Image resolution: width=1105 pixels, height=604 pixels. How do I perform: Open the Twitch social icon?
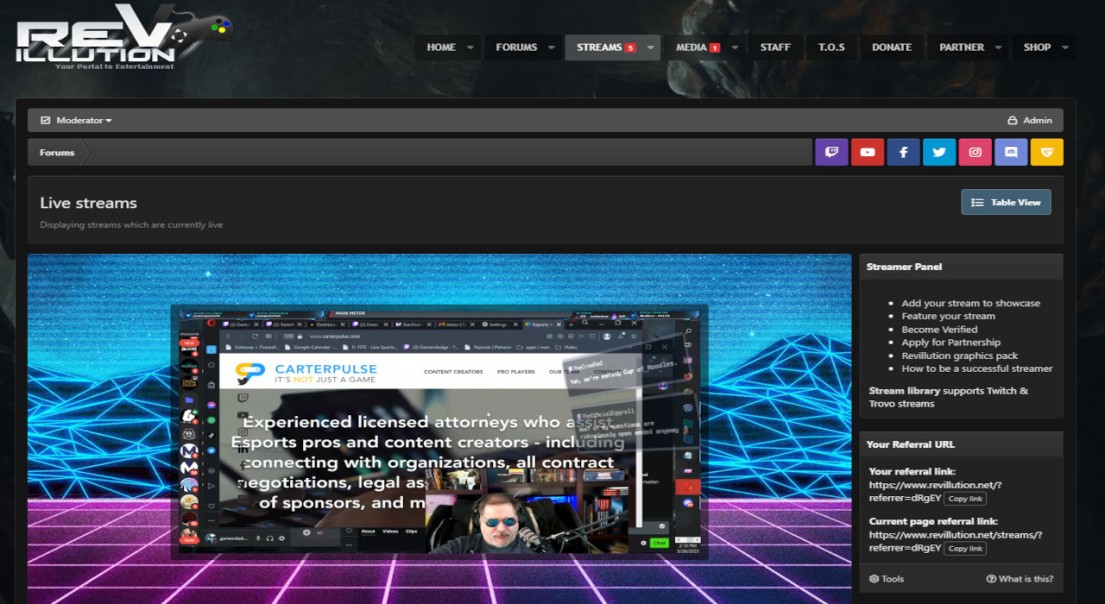(832, 152)
